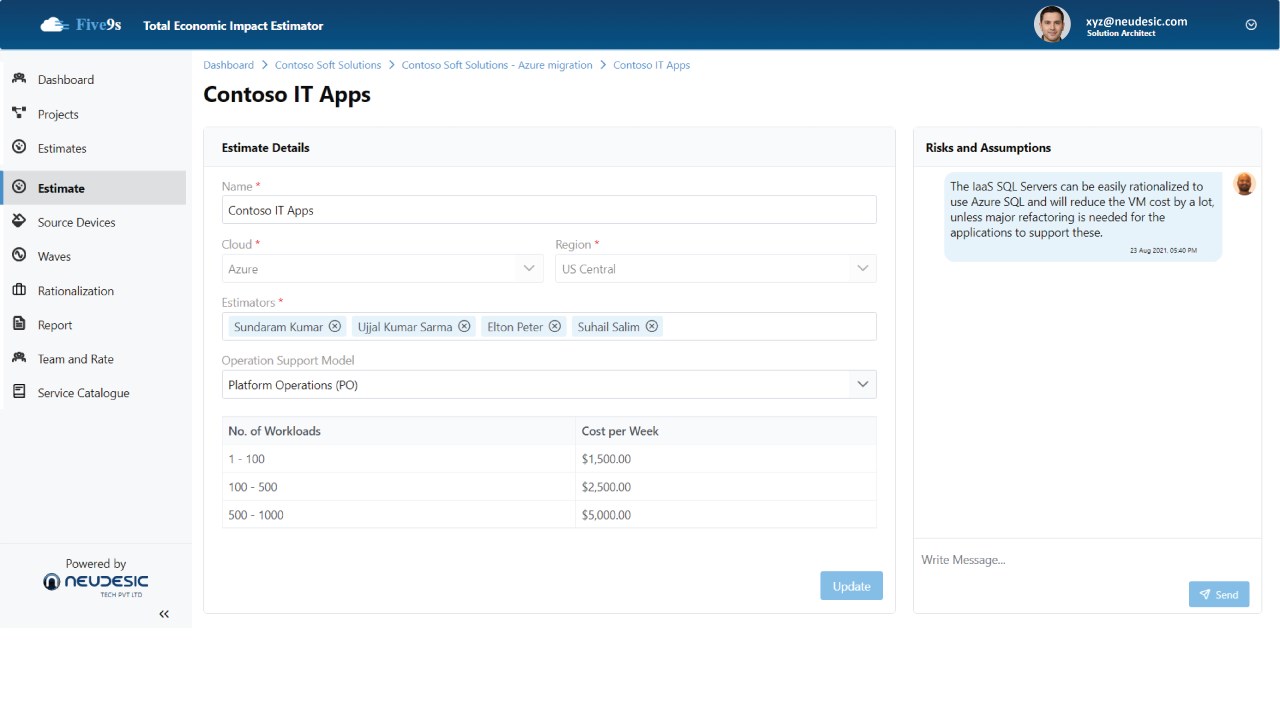The width and height of the screenshot is (1280, 720).
Task: Click the Estimate sidebar icon
Action: pyautogui.click(x=19, y=187)
